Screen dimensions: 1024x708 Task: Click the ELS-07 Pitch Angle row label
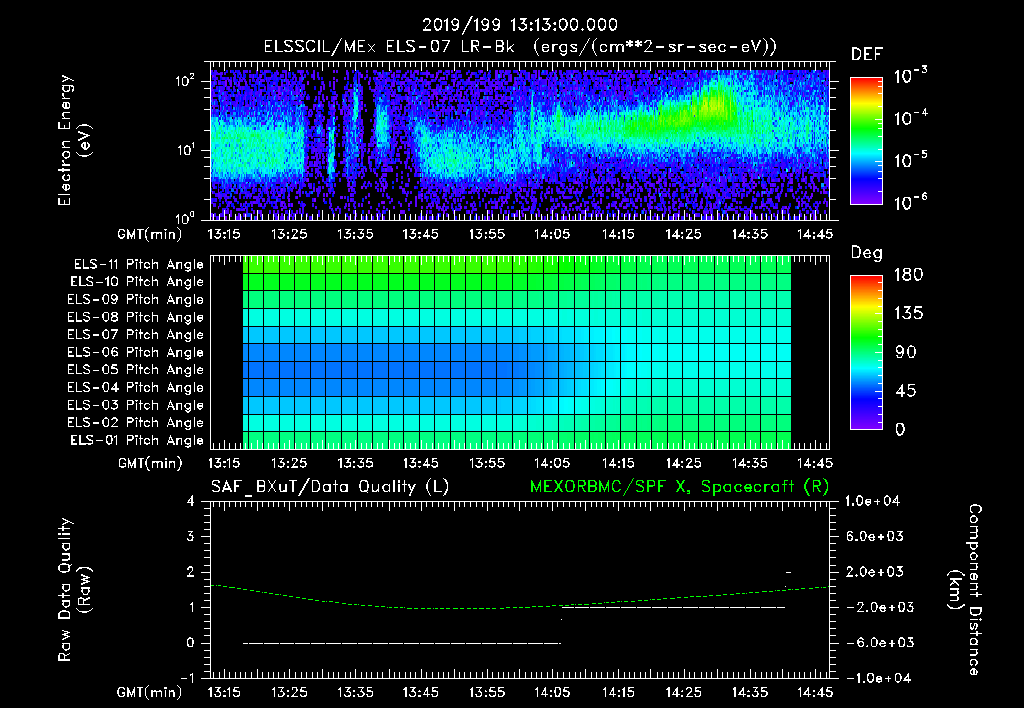[x=135, y=334]
